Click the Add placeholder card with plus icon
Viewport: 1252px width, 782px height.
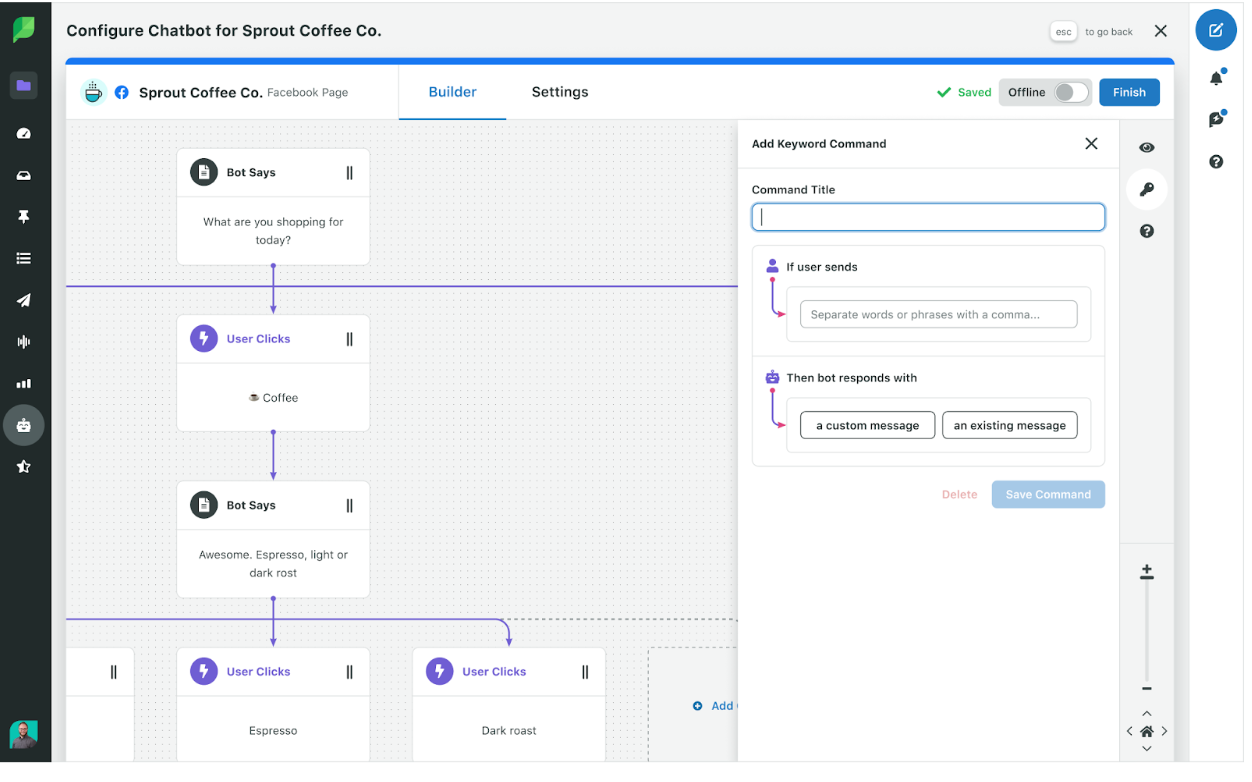pyautogui.click(x=694, y=706)
